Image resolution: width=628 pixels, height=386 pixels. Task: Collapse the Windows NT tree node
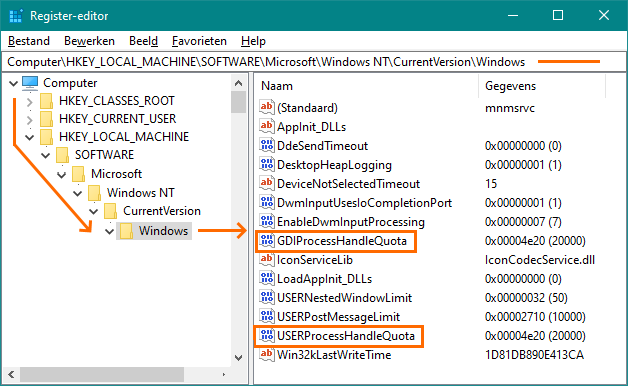(x=78, y=193)
